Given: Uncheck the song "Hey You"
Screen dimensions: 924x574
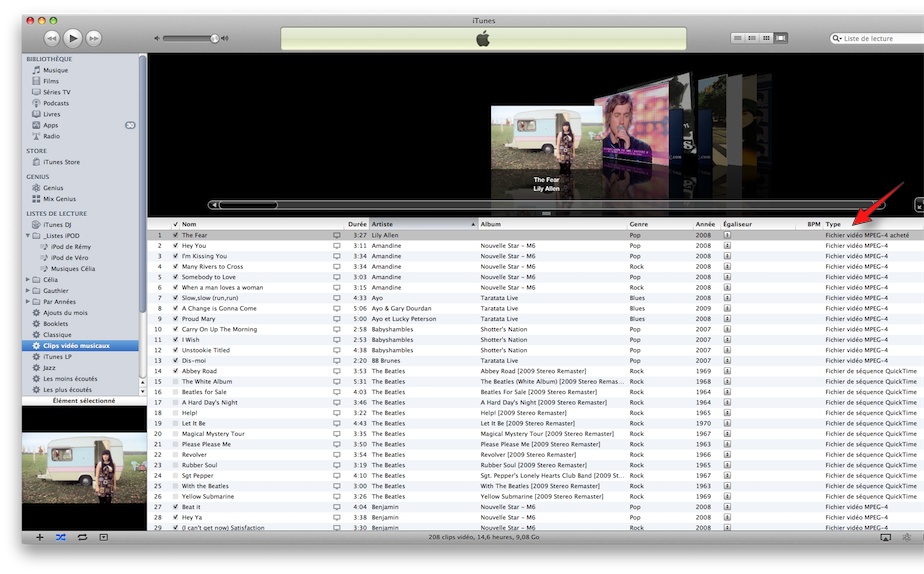Looking at the screenshot, I should 176,246.
